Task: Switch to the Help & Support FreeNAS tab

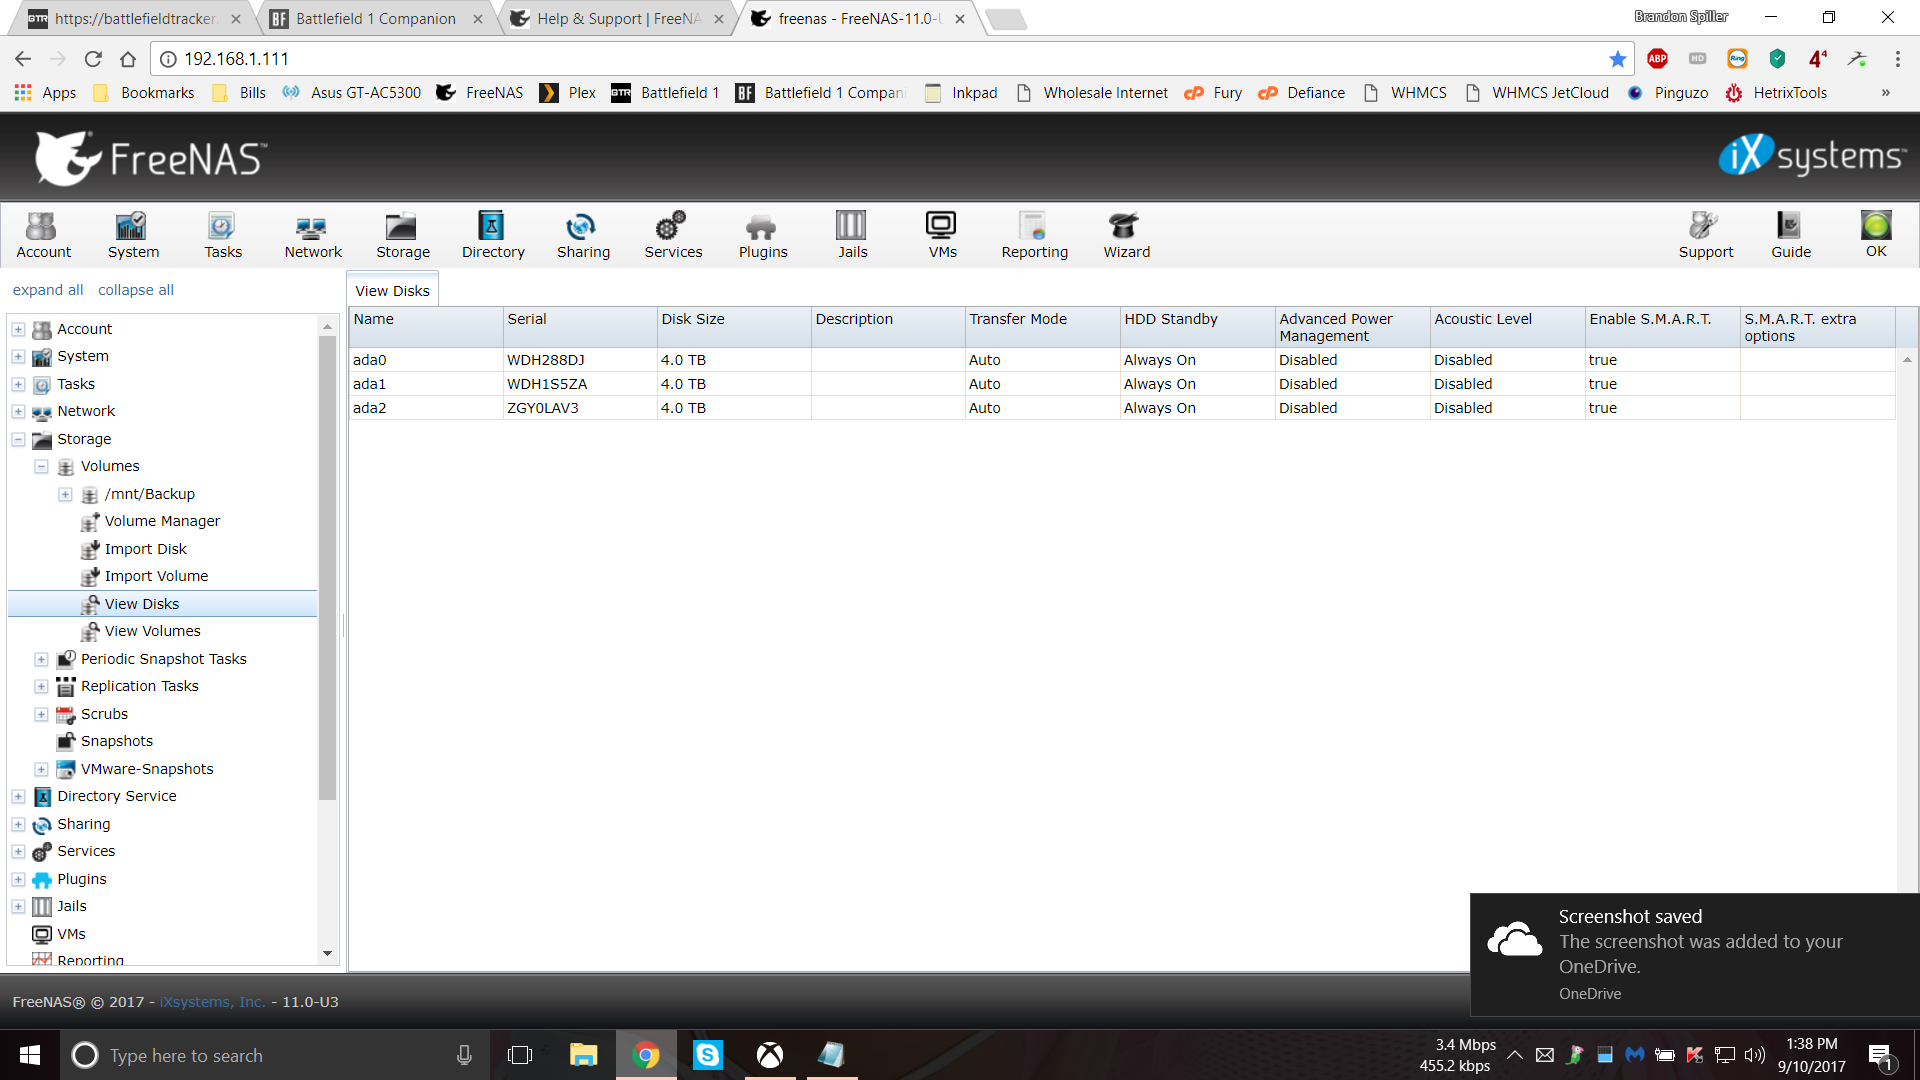Action: (x=617, y=18)
